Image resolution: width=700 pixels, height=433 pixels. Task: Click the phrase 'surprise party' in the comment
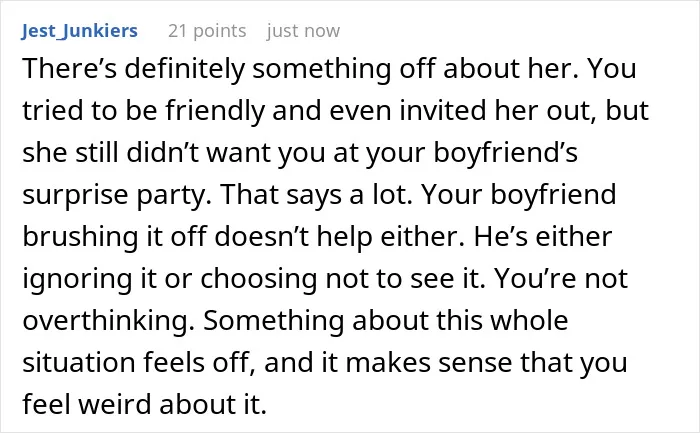117,195
